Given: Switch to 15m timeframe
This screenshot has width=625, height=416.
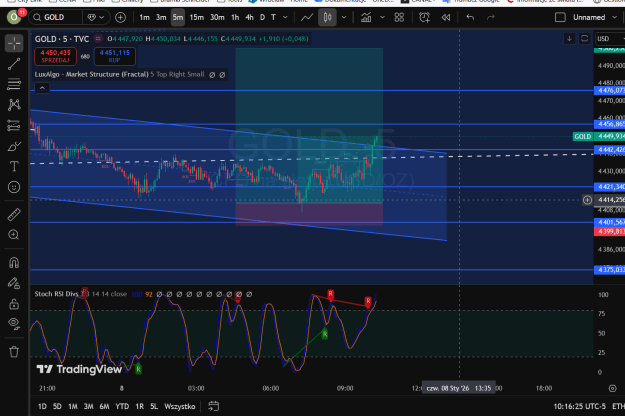Looking at the screenshot, I should pyautogui.click(x=197, y=17).
